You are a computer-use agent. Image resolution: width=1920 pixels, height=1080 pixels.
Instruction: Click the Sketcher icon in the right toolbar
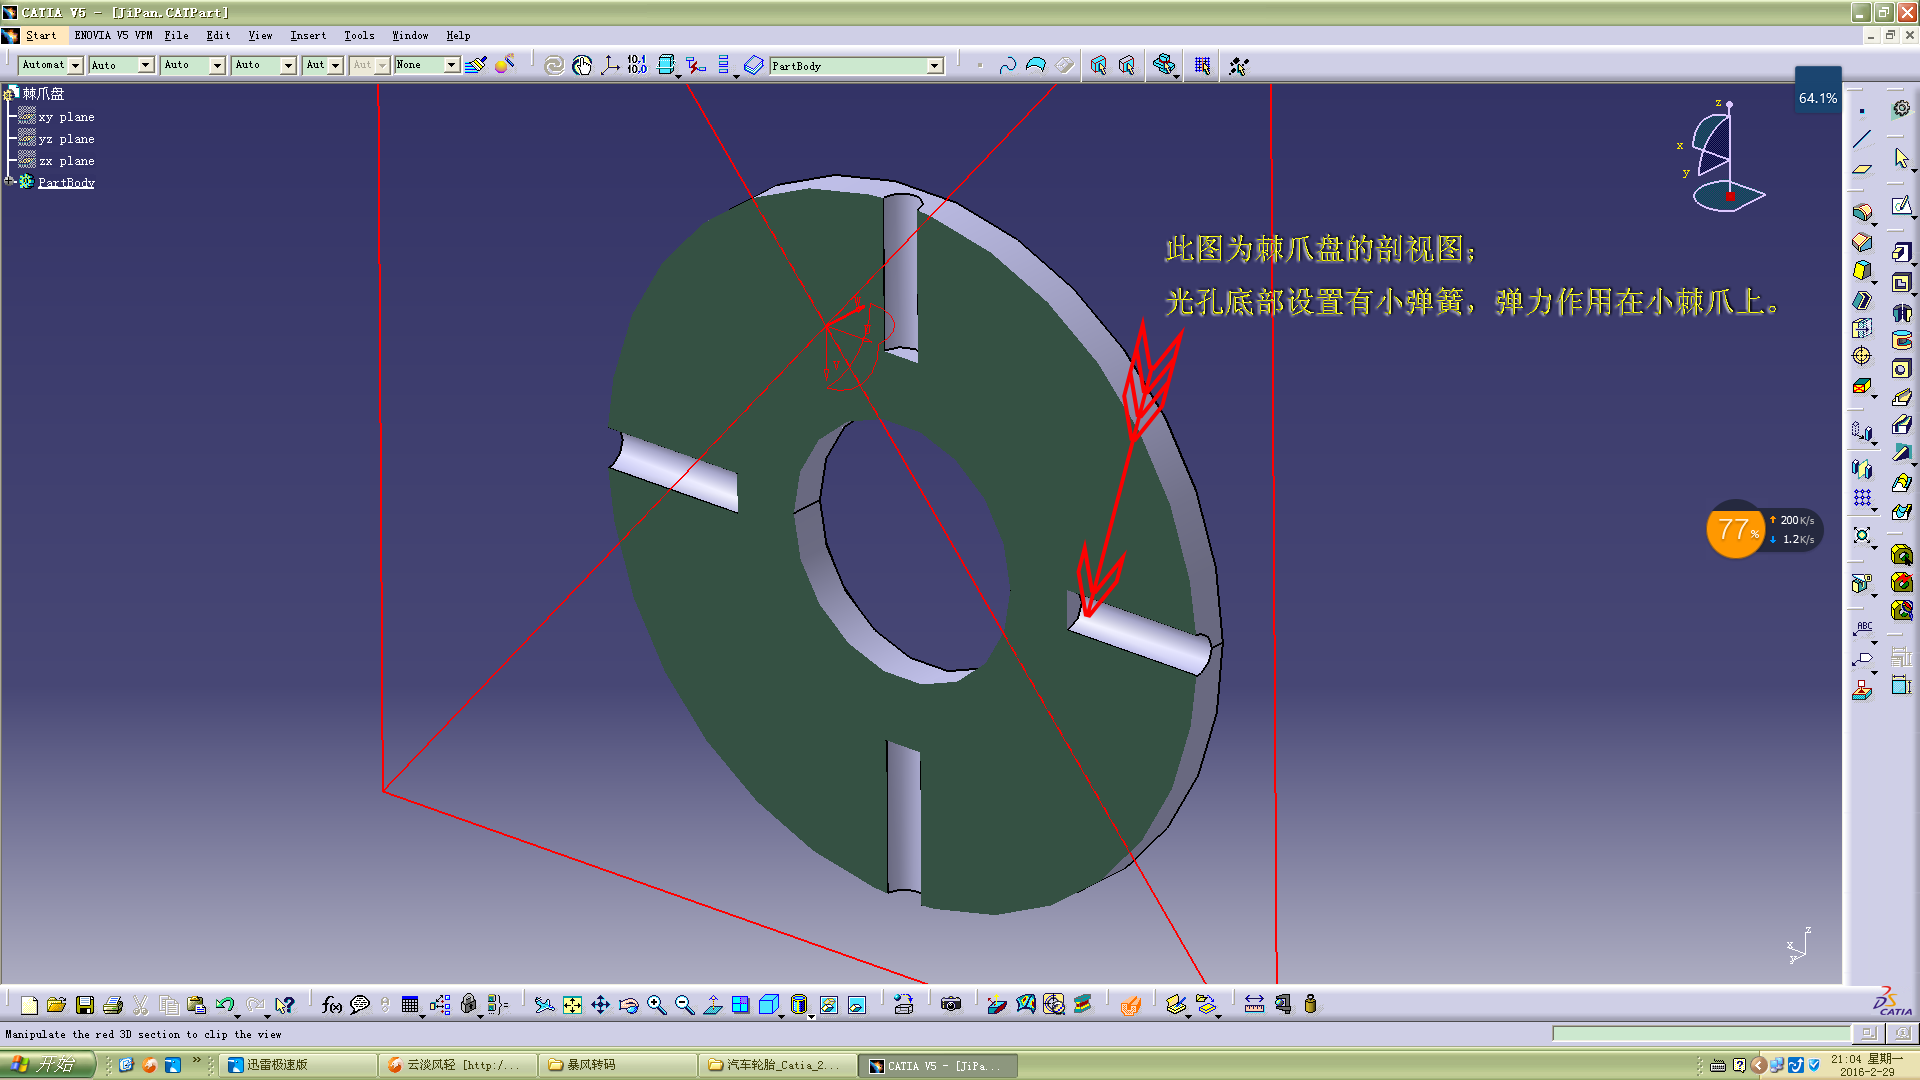click(1901, 206)
